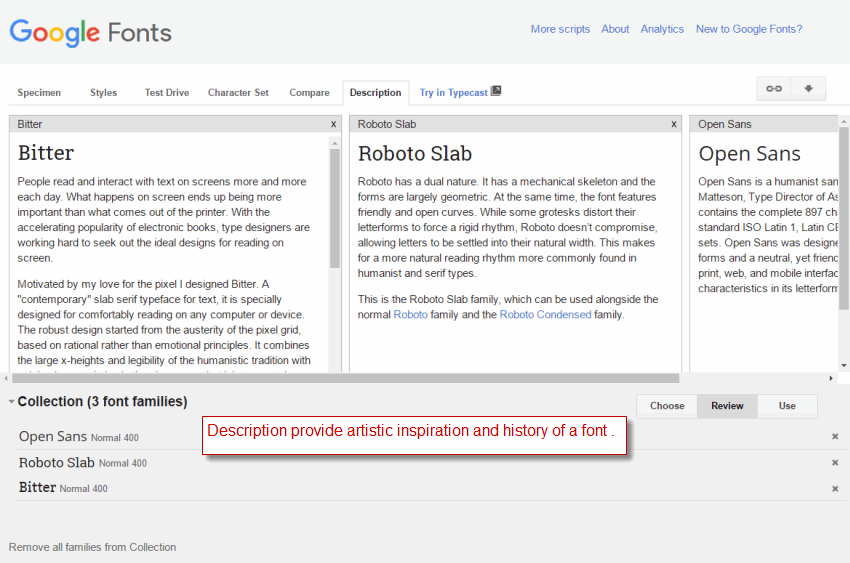This screenshot has width=850, height=563.
Task: Click Remove all families from Collection
Action: tap(93, 547)
